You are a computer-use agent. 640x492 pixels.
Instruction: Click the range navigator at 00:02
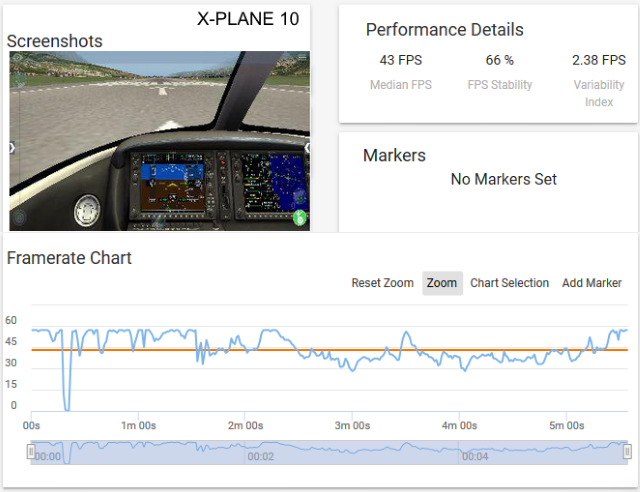tap(260, 456)
